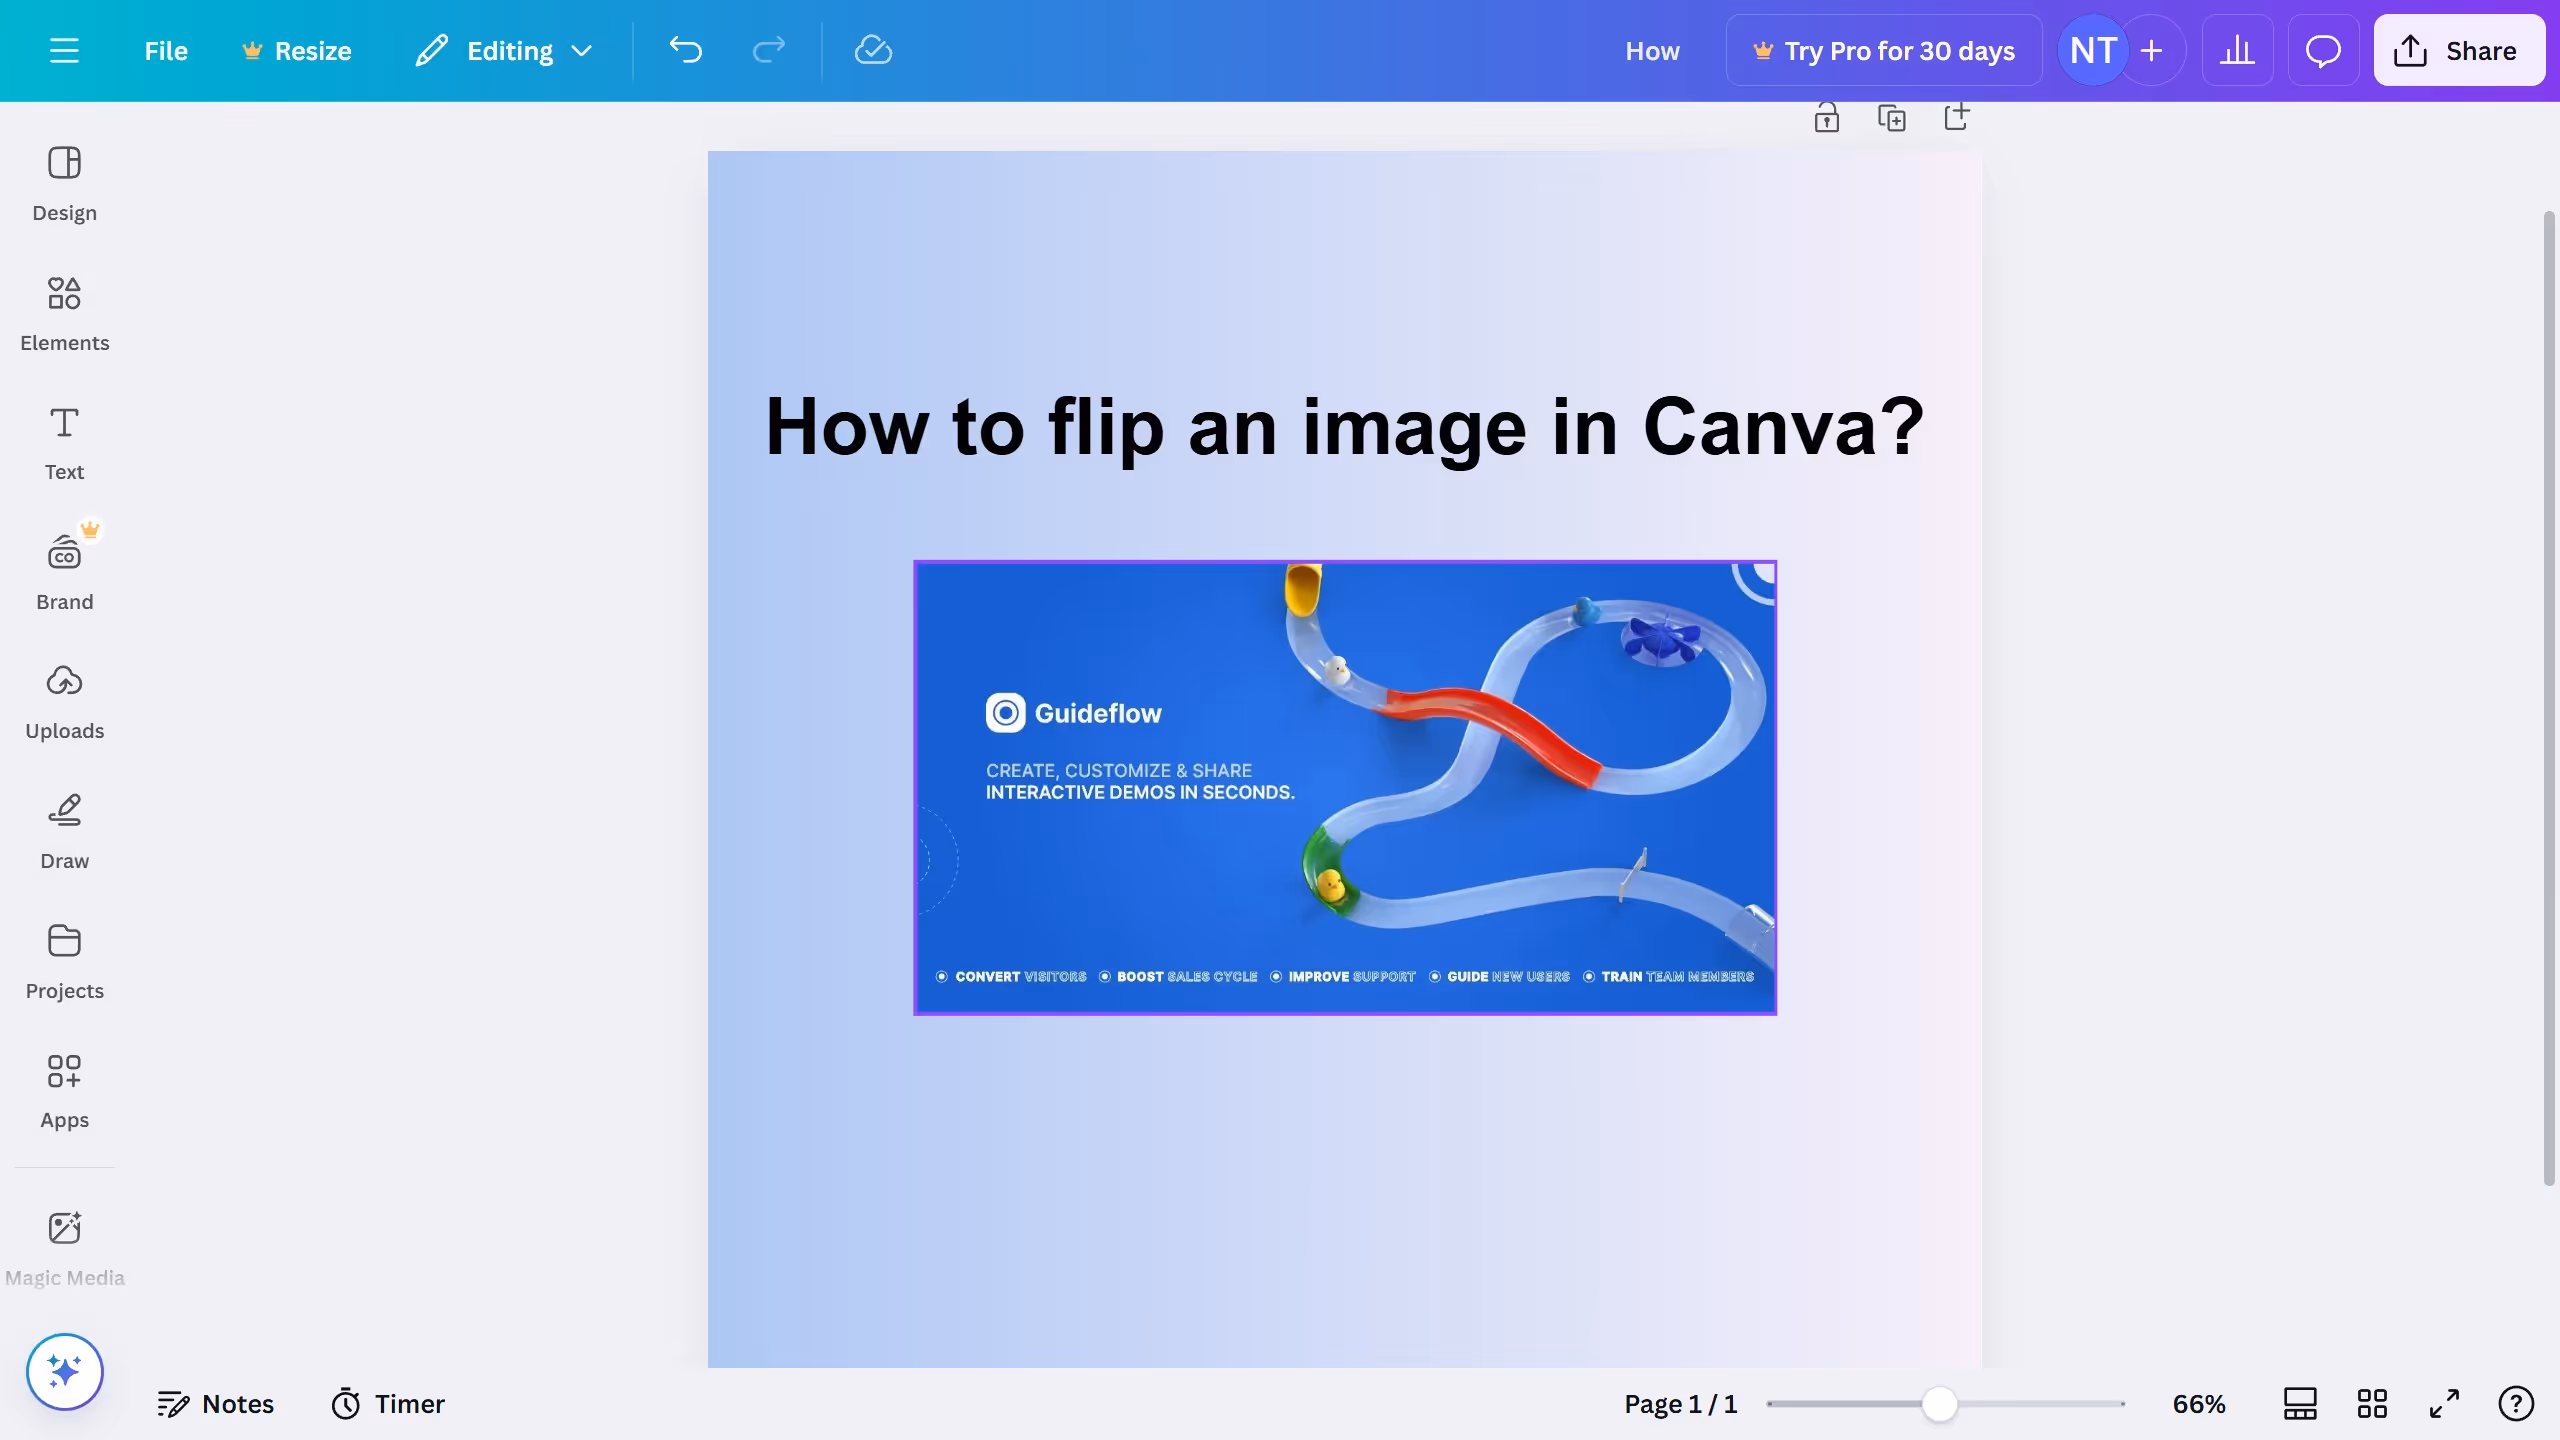
Task: Open the Projects panel
Action: point(64,960)
